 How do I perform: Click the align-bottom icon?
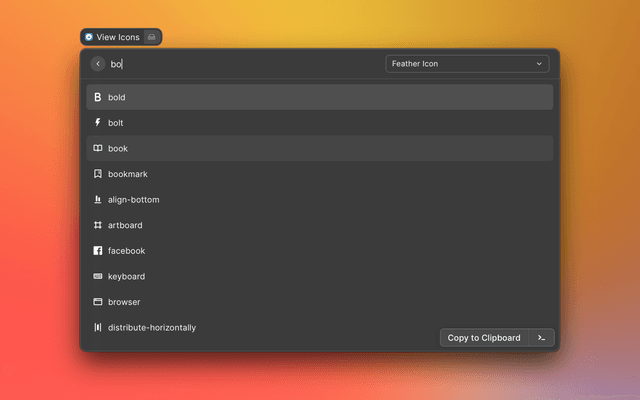98,200
